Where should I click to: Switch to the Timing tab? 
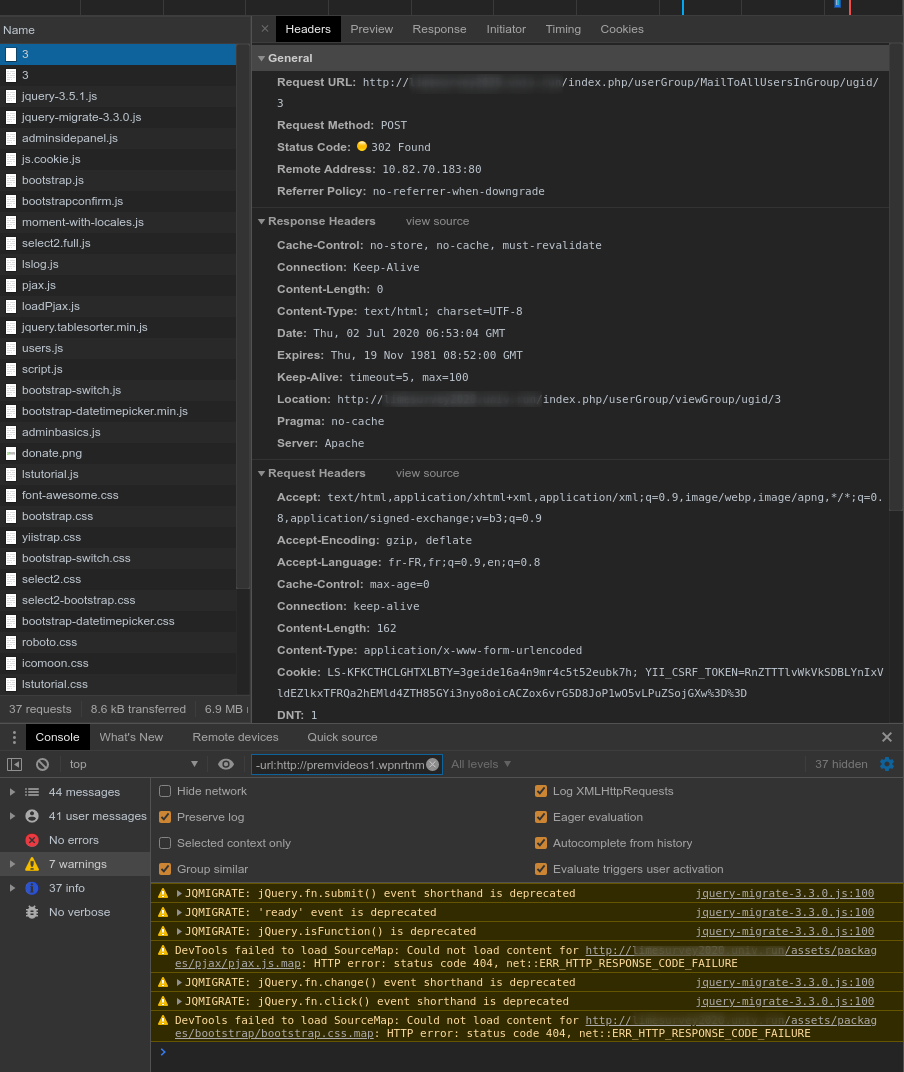point(563,29)
